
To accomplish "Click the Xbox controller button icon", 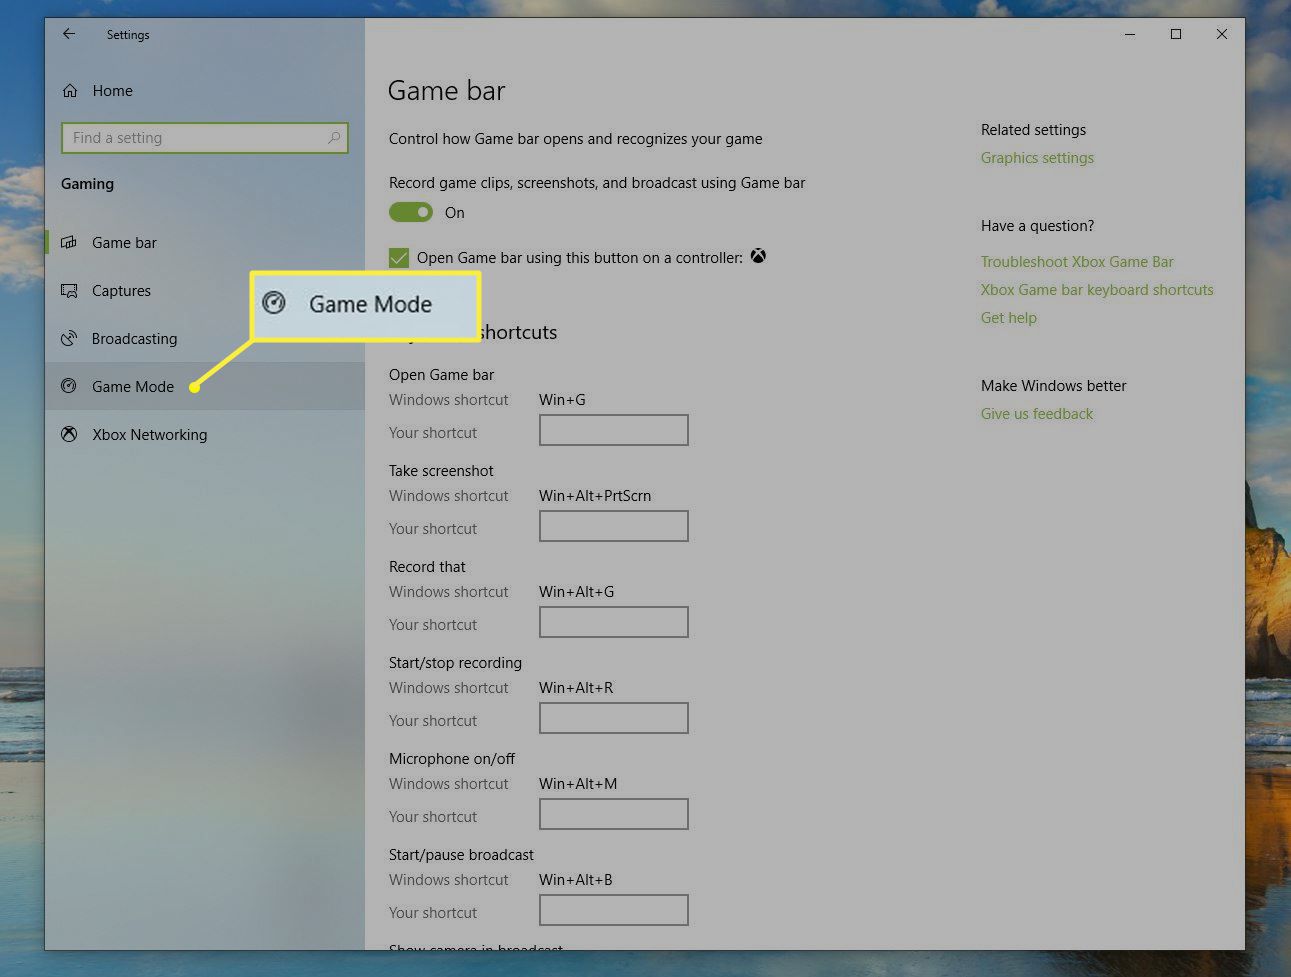I will 759,256.
